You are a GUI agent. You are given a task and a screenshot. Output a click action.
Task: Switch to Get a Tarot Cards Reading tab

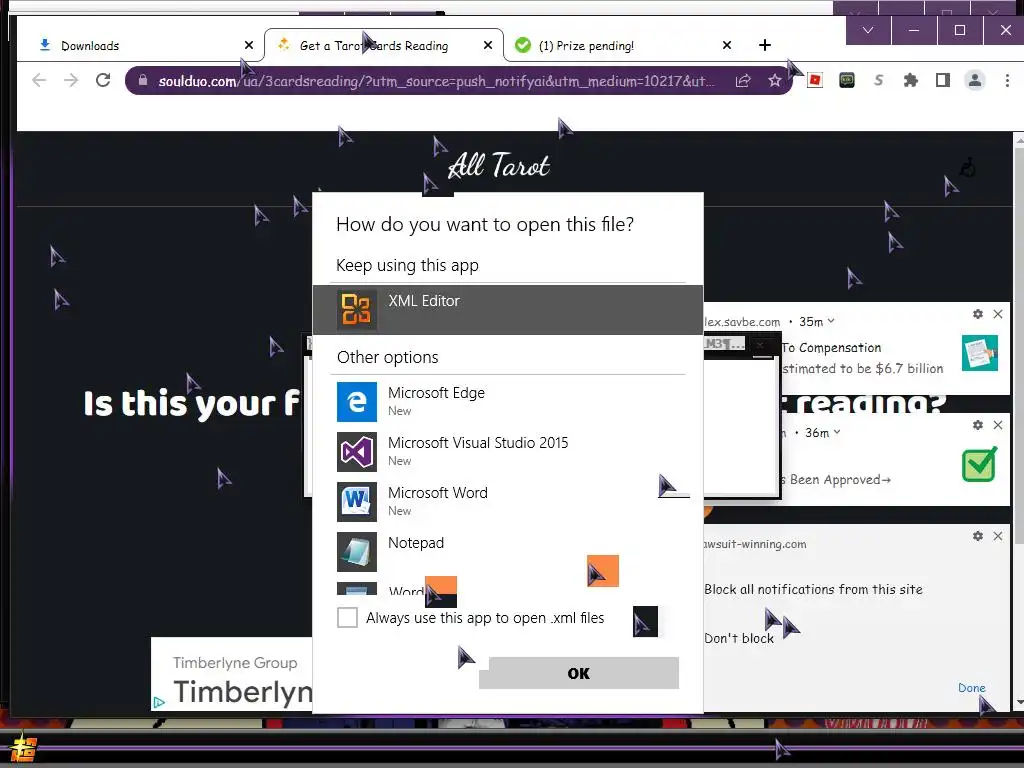pyautogui.click(x=383, y=46)
